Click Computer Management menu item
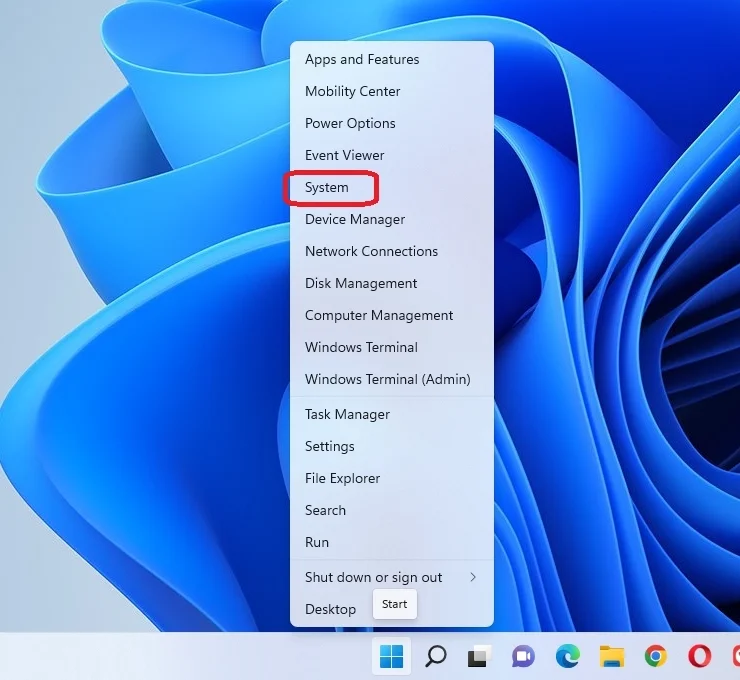Screen dimensions: 740x680 379,315
